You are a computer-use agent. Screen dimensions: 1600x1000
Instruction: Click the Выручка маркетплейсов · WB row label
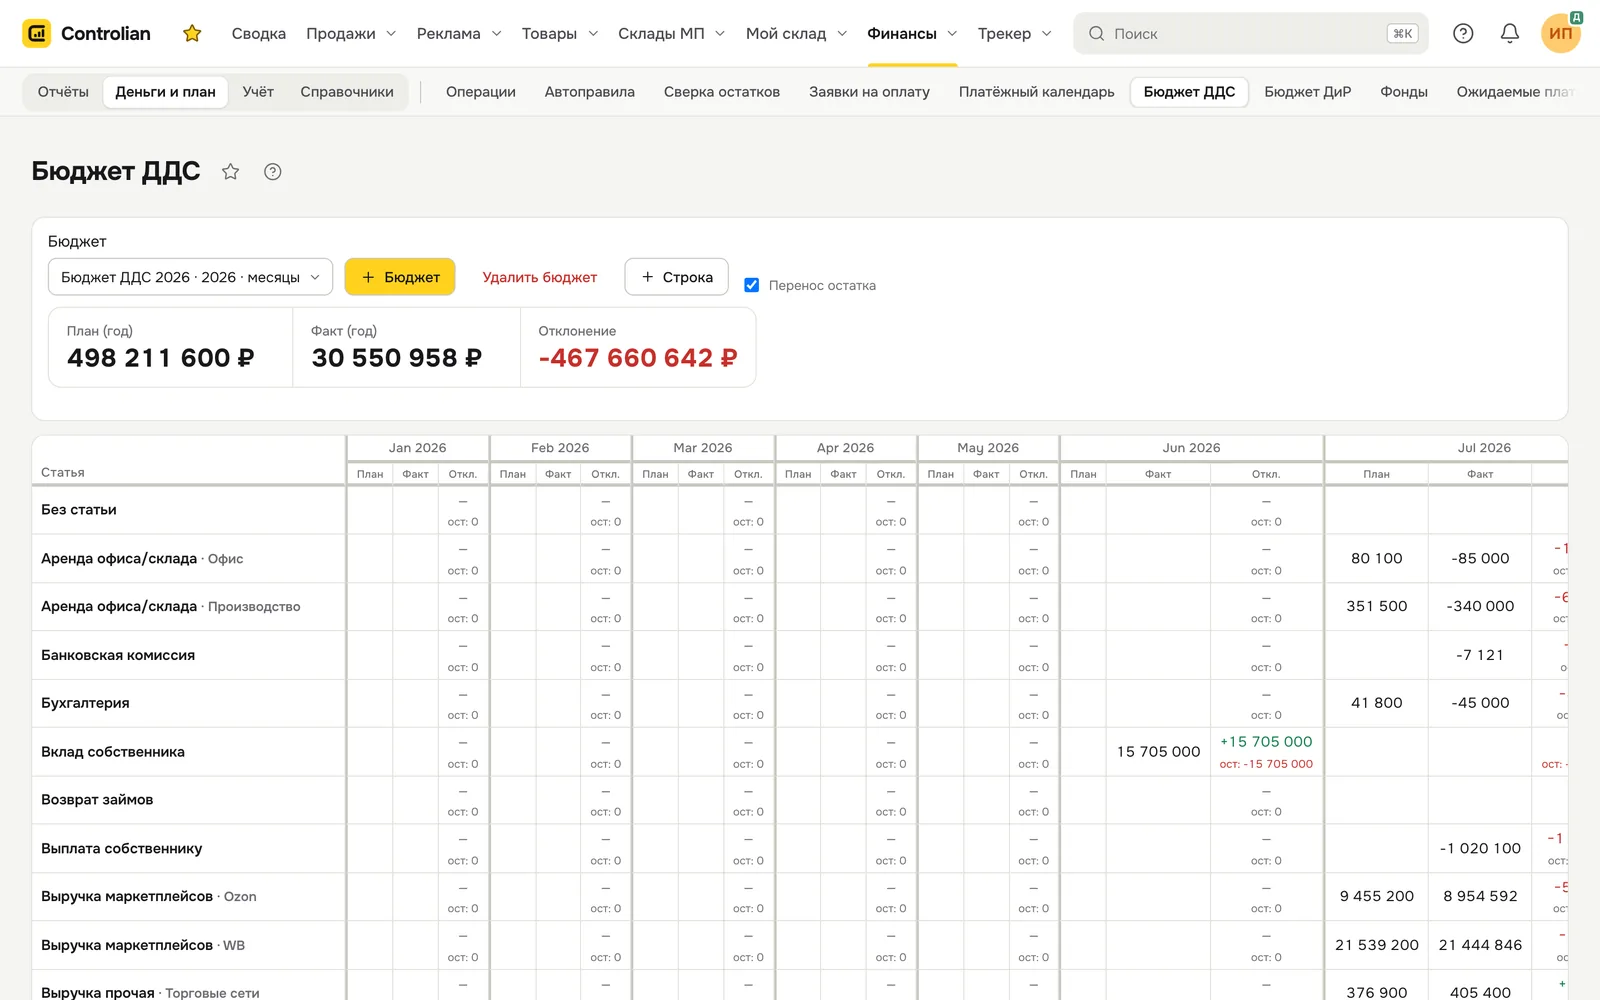(x=143, y=945)
